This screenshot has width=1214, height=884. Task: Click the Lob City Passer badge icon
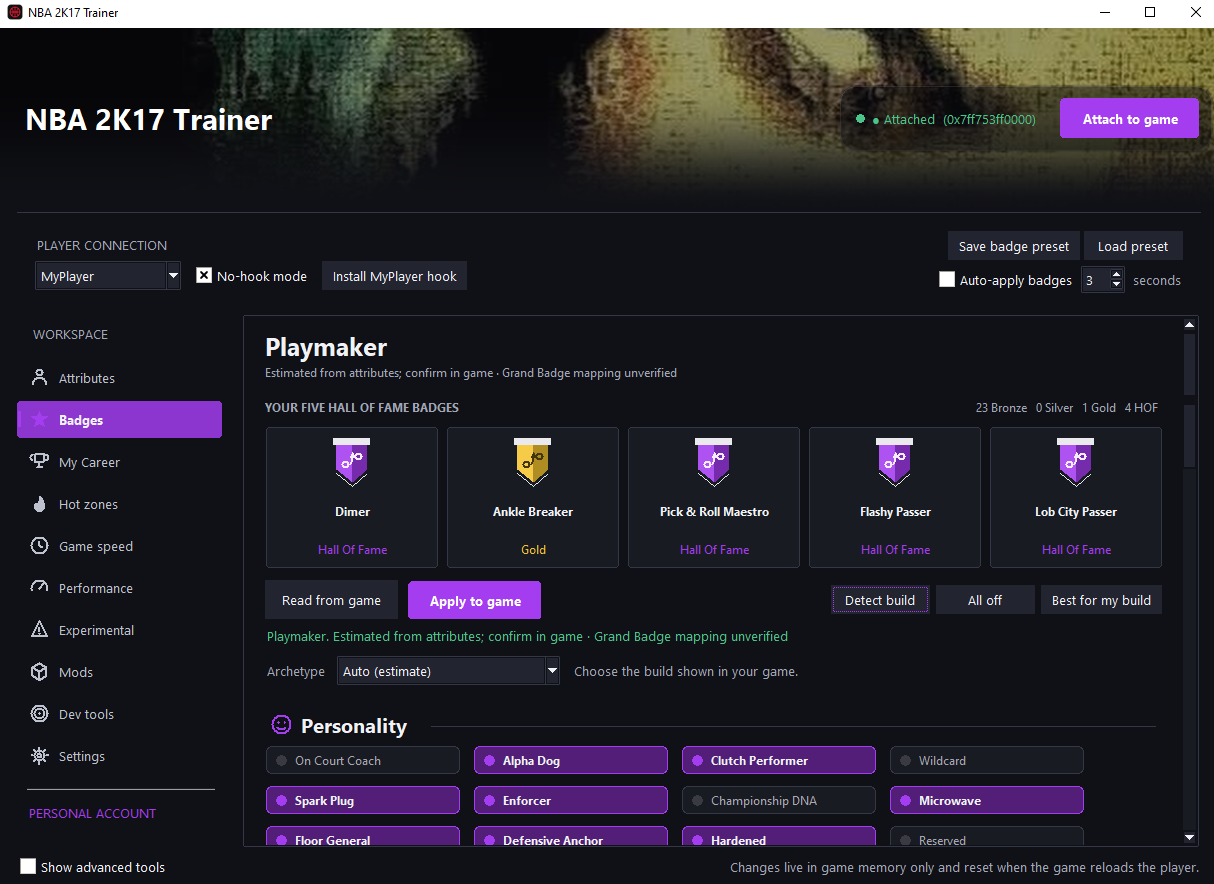1075,462
